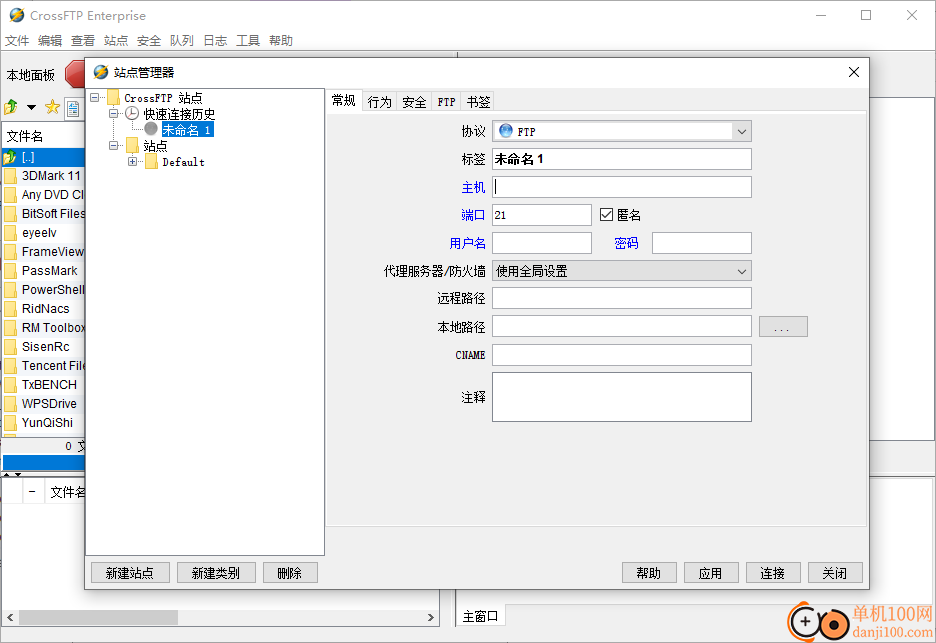Click the CrossFTP 站点 root folder icon
This screenshot has height=643, width=936.
point(113,97)
